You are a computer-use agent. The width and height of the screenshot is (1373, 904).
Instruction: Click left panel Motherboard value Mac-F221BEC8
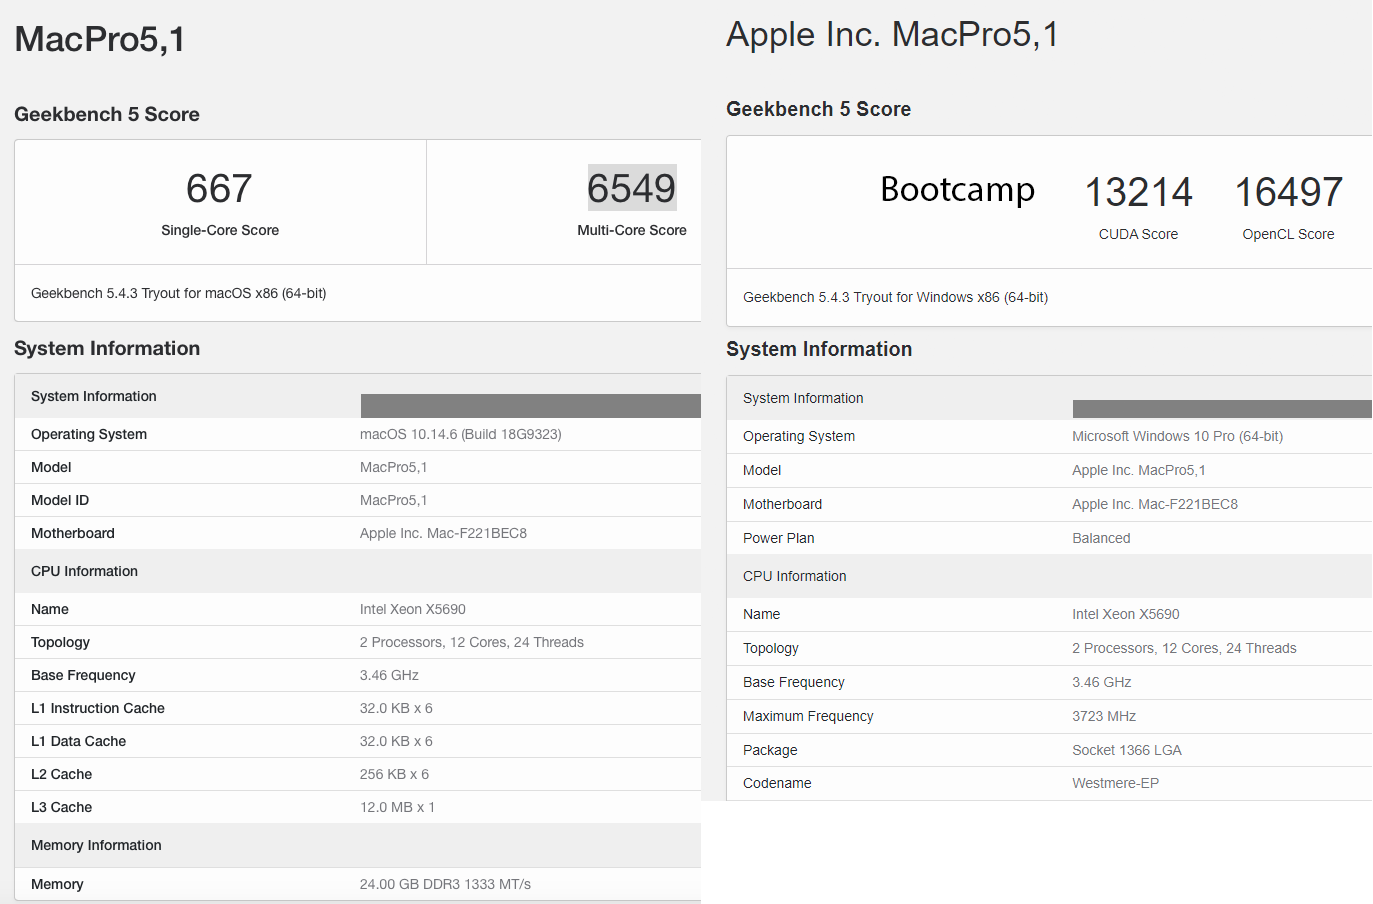point(444,533)
